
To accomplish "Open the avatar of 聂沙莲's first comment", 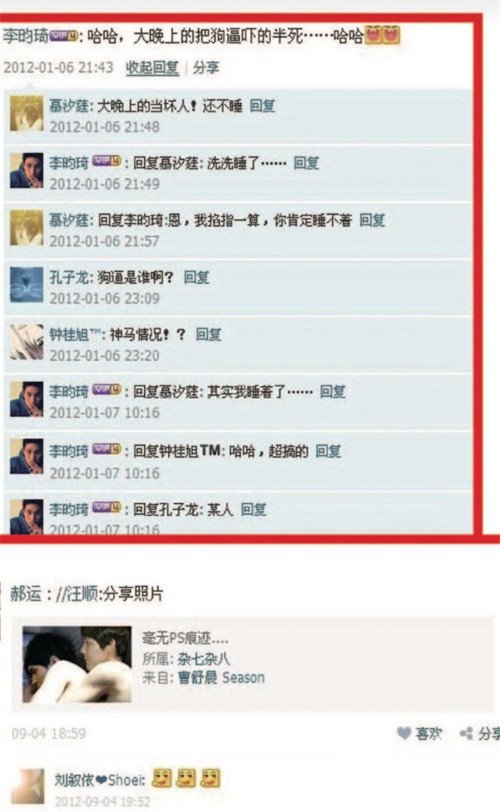I will click(26, 113).
